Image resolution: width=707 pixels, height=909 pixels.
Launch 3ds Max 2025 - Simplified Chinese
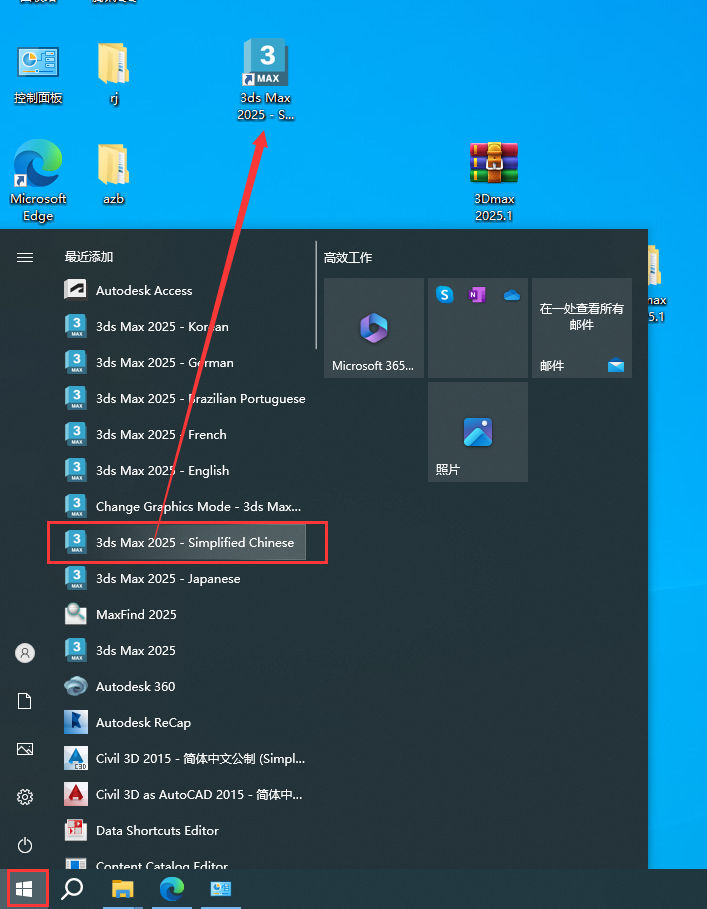click(184, 542)
